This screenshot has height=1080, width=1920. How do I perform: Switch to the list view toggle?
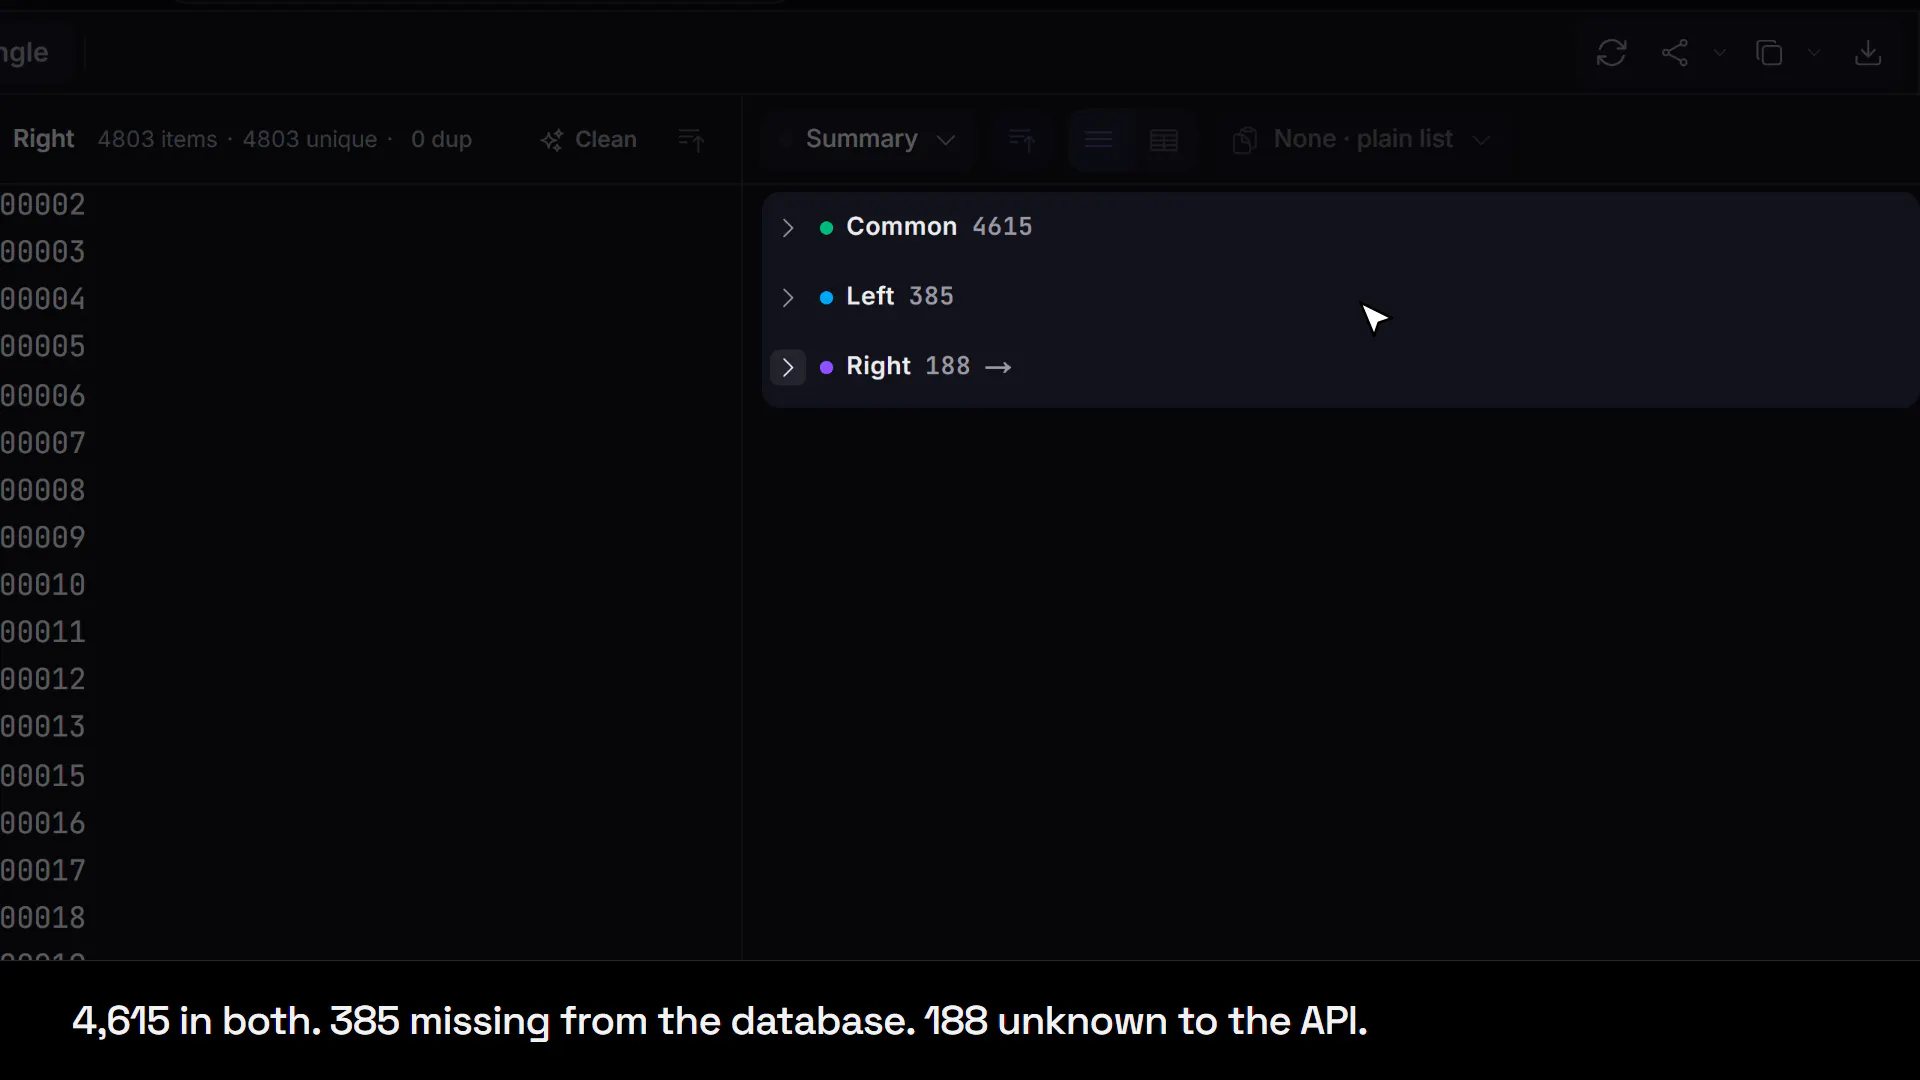[x=1099, y=140]
